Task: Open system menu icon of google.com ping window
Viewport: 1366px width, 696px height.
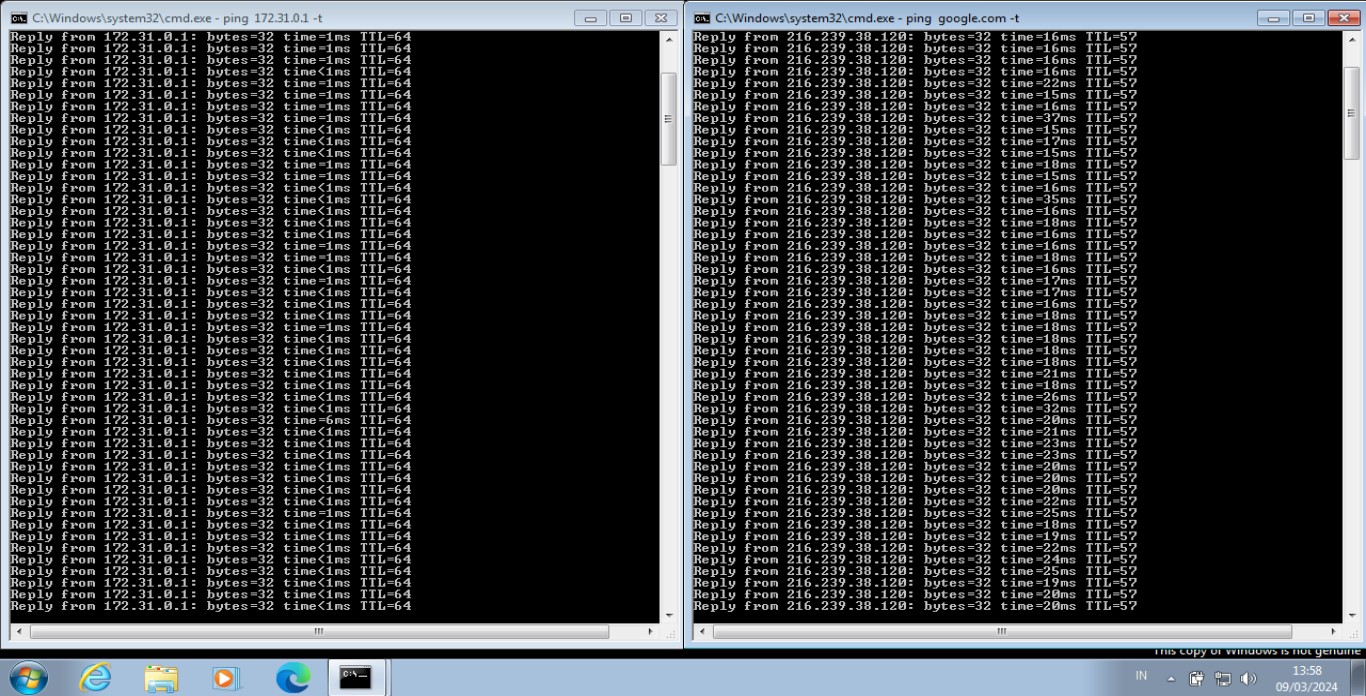Action: [702, 18]
